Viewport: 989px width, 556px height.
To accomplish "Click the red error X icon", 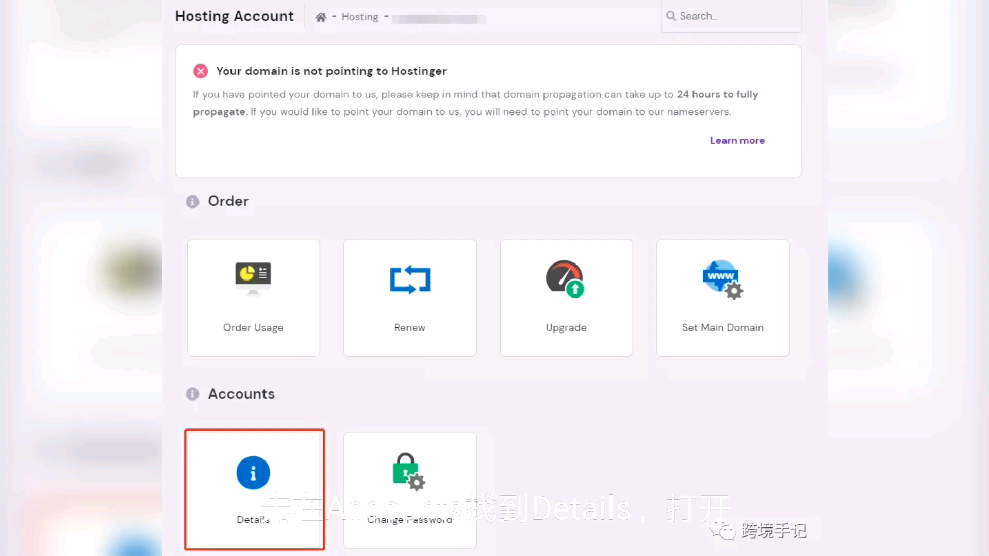I will coord(201,71).
